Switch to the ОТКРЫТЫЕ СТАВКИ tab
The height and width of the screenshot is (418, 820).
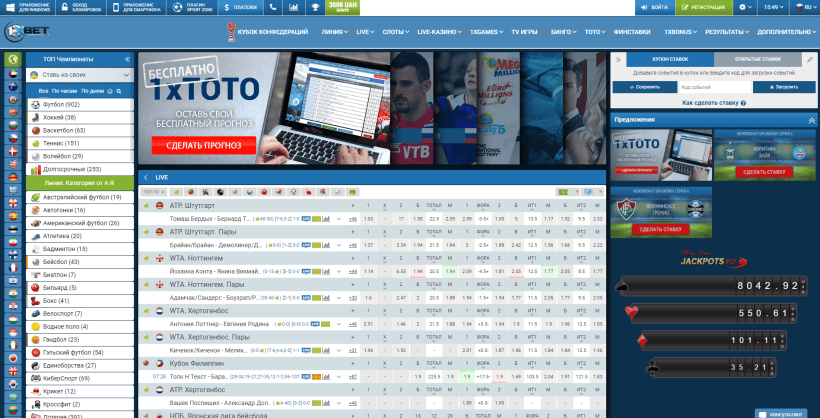tap(757, 59)
